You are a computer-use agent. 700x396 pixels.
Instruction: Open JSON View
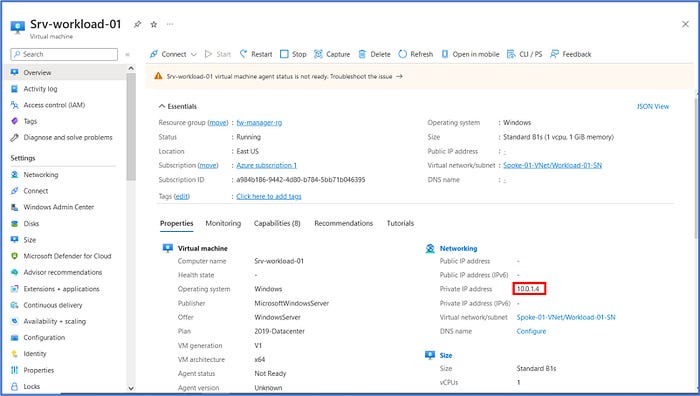(x=653, y=106)
